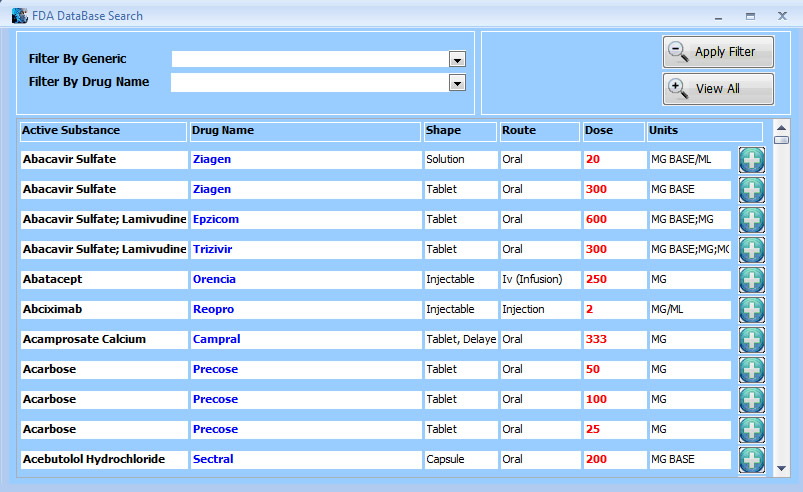The width and height of the screenshot is (803, 492).
Task: Click the Tablet, Delaye shape cell
Action: click(461, 339)
